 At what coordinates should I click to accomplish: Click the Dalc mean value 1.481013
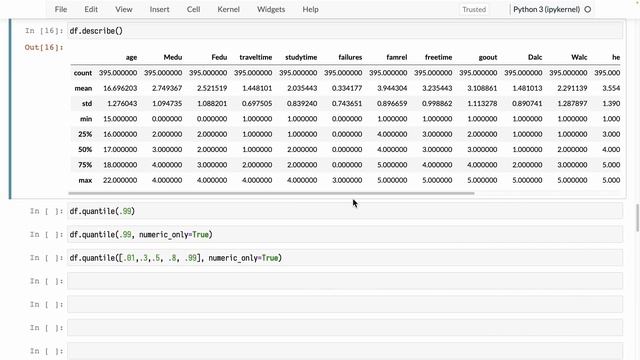point(527,88)
